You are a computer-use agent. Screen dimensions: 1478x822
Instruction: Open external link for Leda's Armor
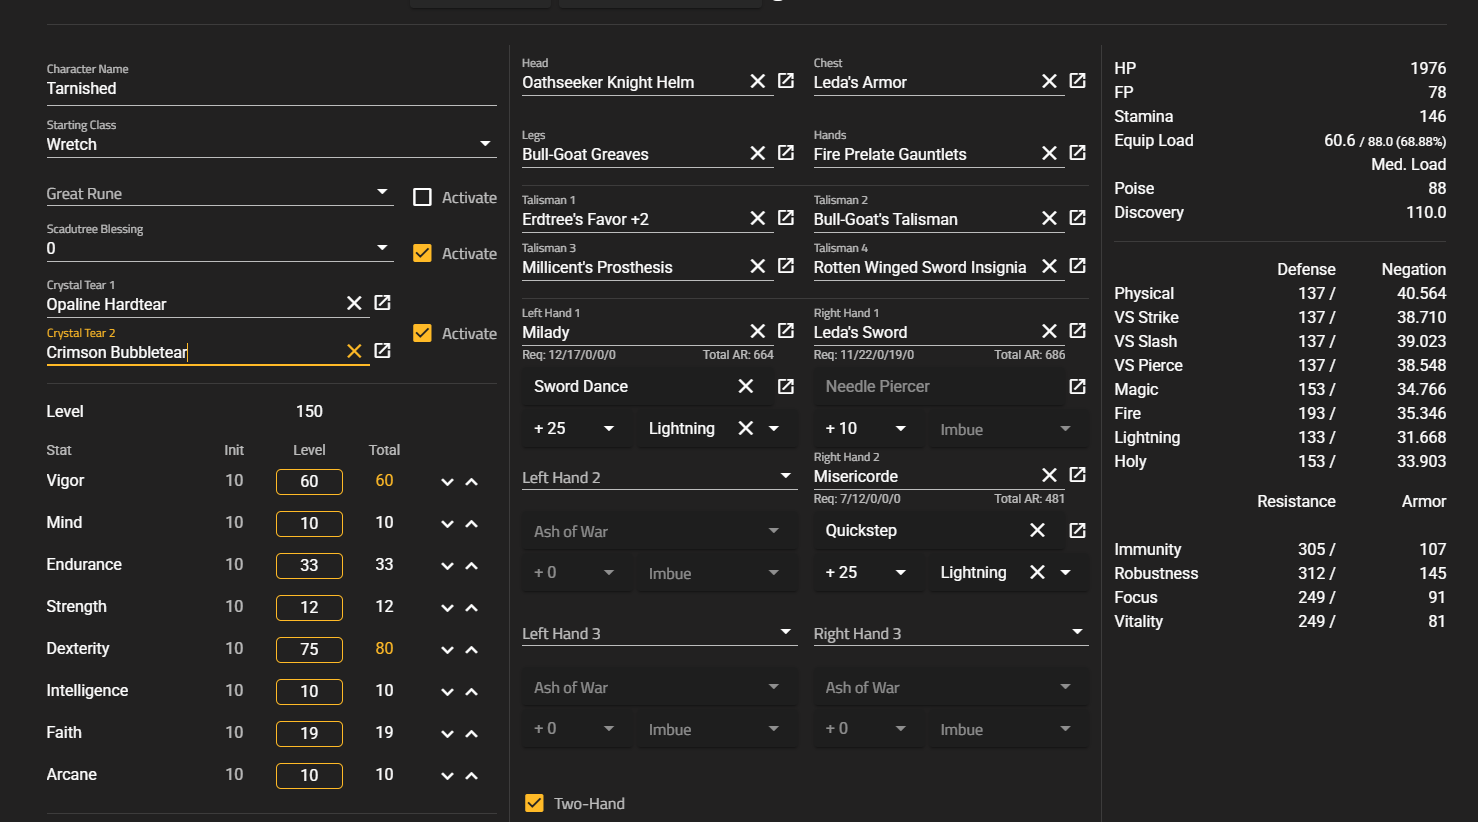(1077, 81)
